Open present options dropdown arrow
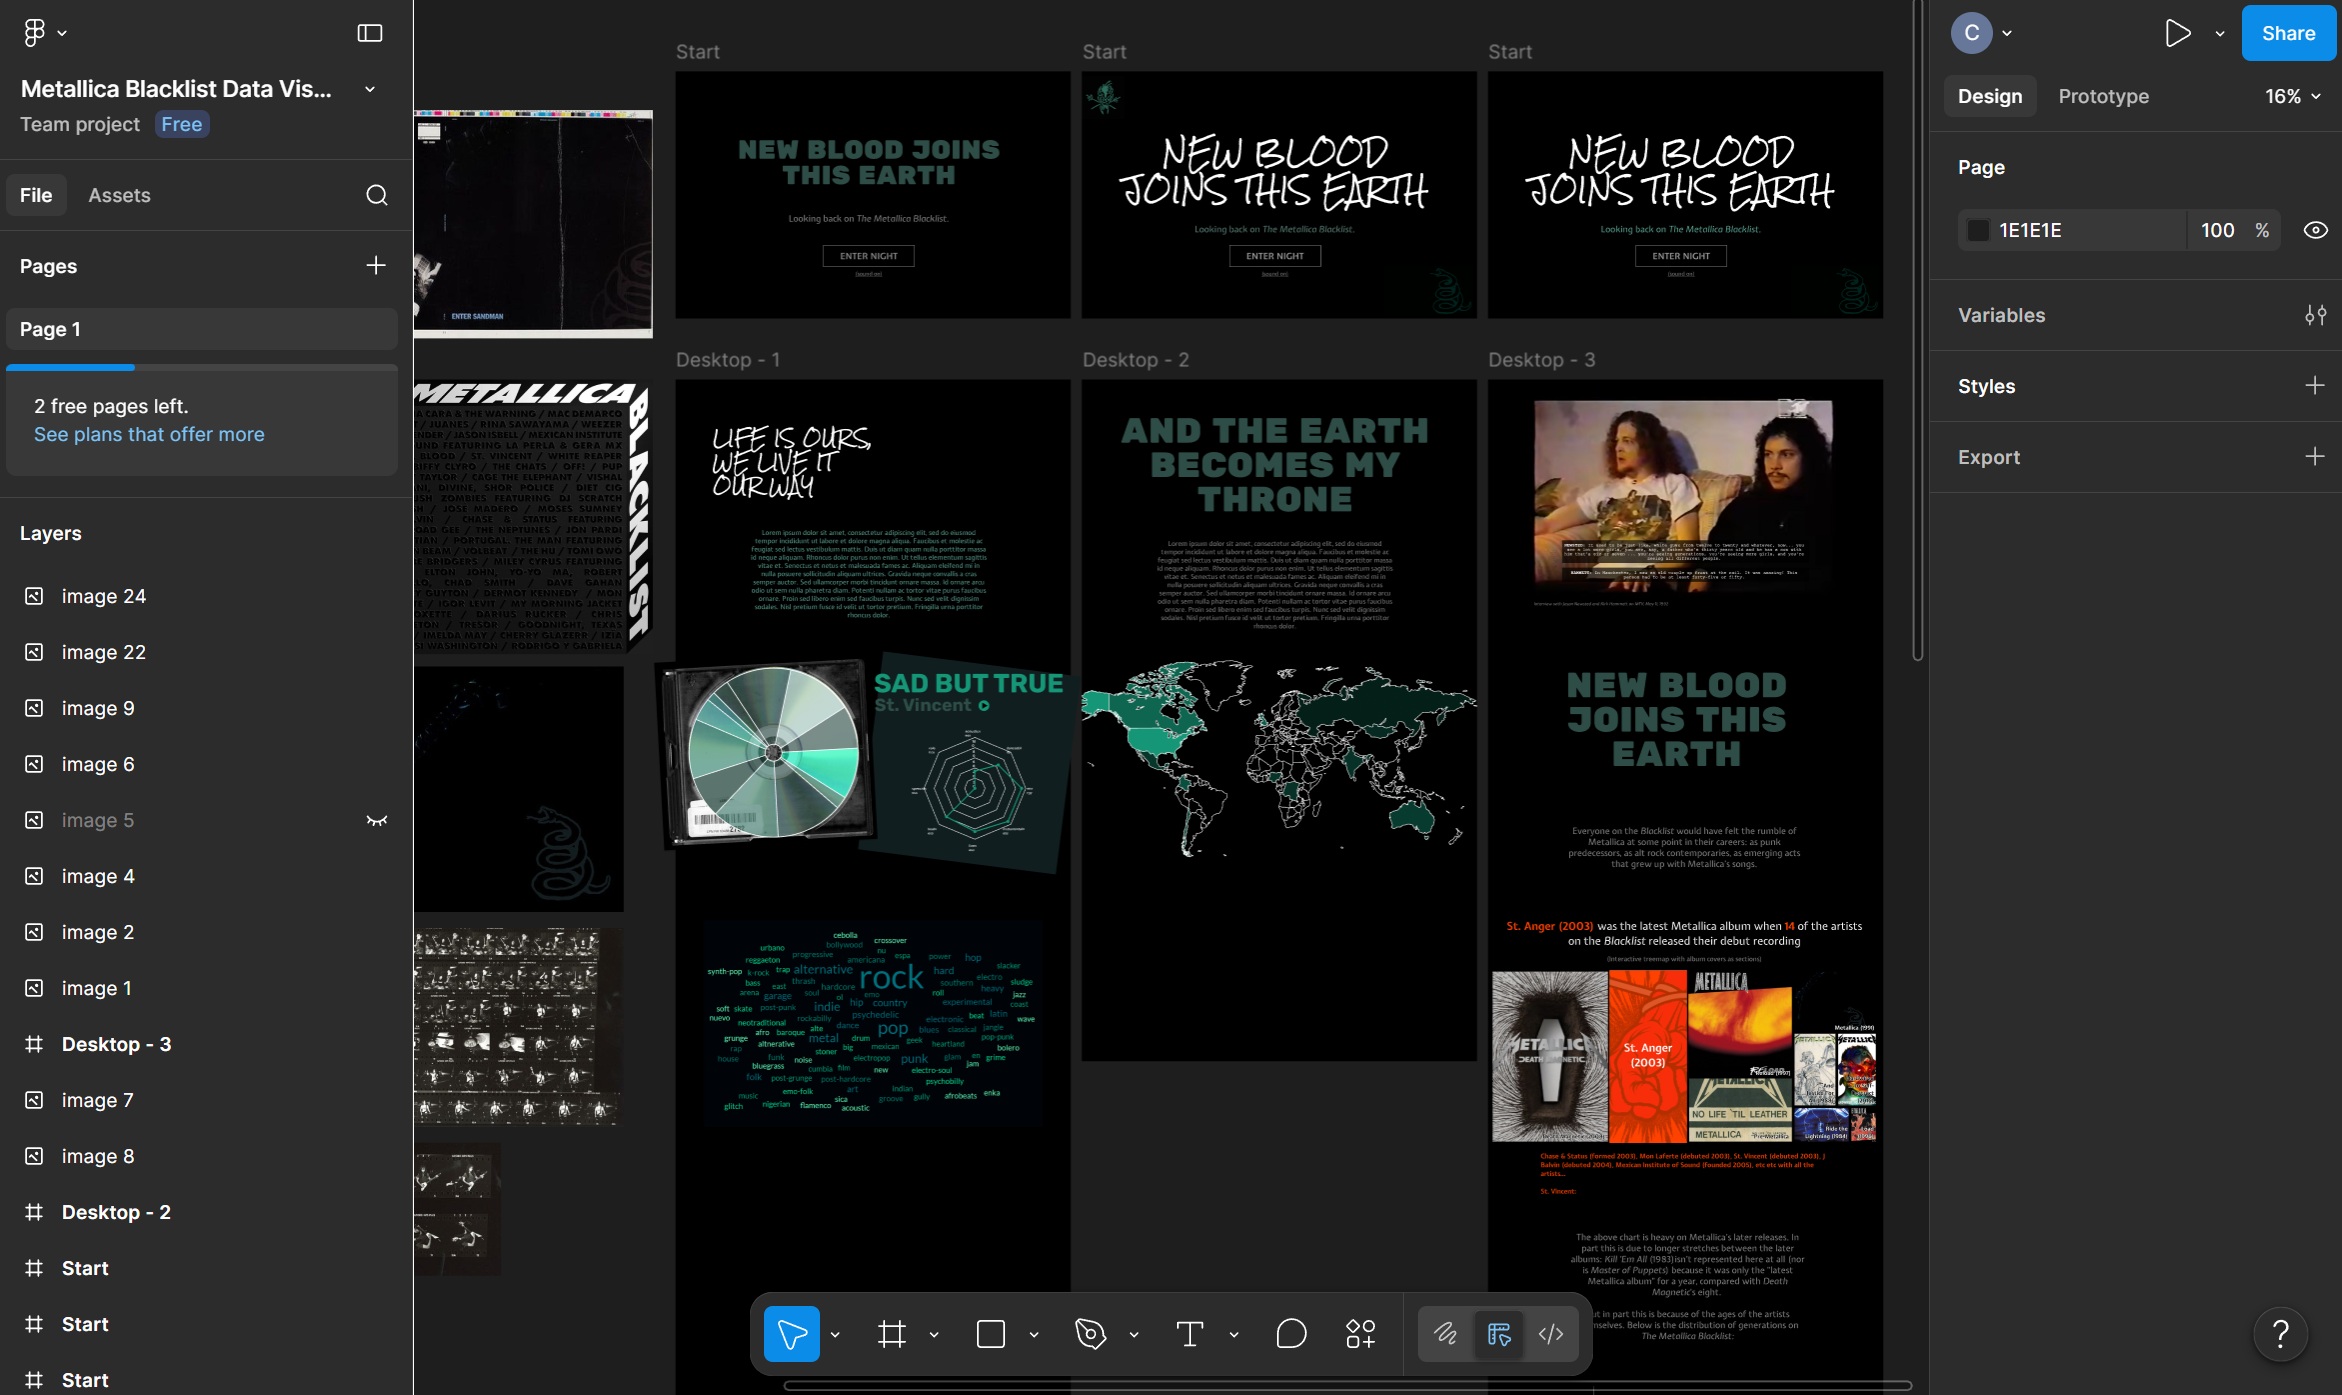The height and width of the screenshot is (1395, 2342). pyautogui.click(x=2220, y=33)
